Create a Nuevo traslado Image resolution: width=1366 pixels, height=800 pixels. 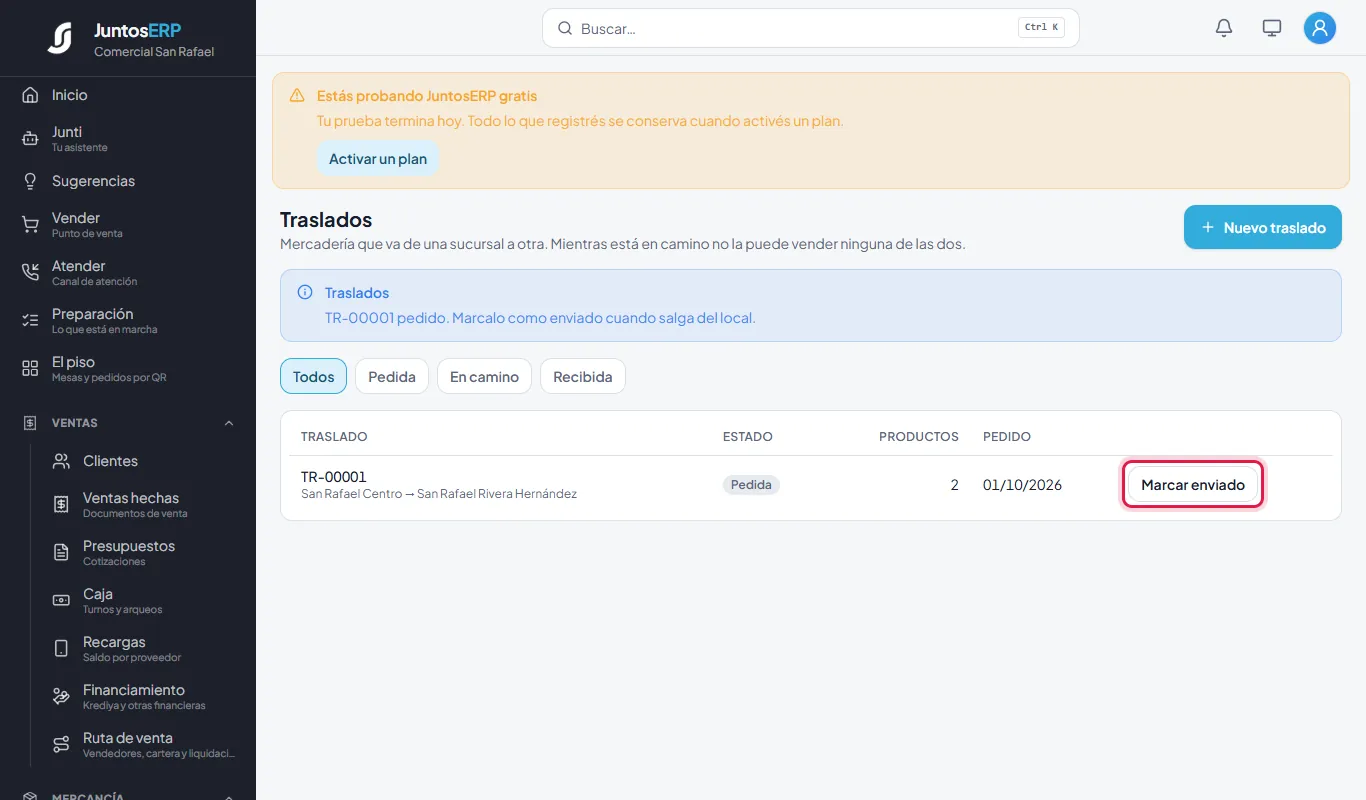pos(1263,227)
